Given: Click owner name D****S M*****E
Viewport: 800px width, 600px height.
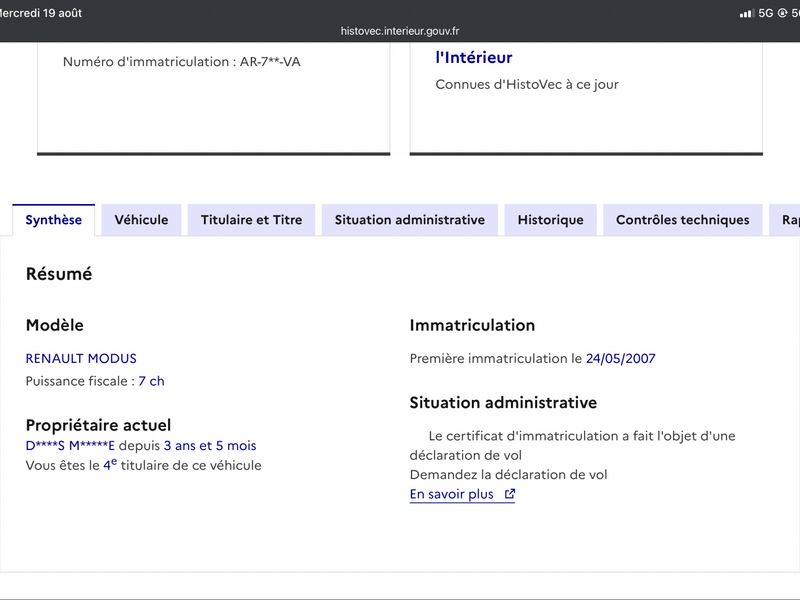Looking at the screenshot, I should [70, 445].
